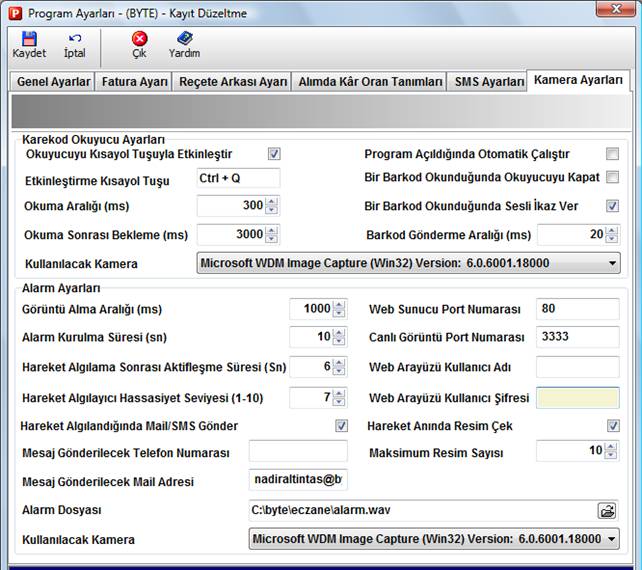This screenshot has width=642, height=570.
Task: Click Okuma Sonrası Bekleme value field
Action: pyautogui.click(x=231, y=235)
